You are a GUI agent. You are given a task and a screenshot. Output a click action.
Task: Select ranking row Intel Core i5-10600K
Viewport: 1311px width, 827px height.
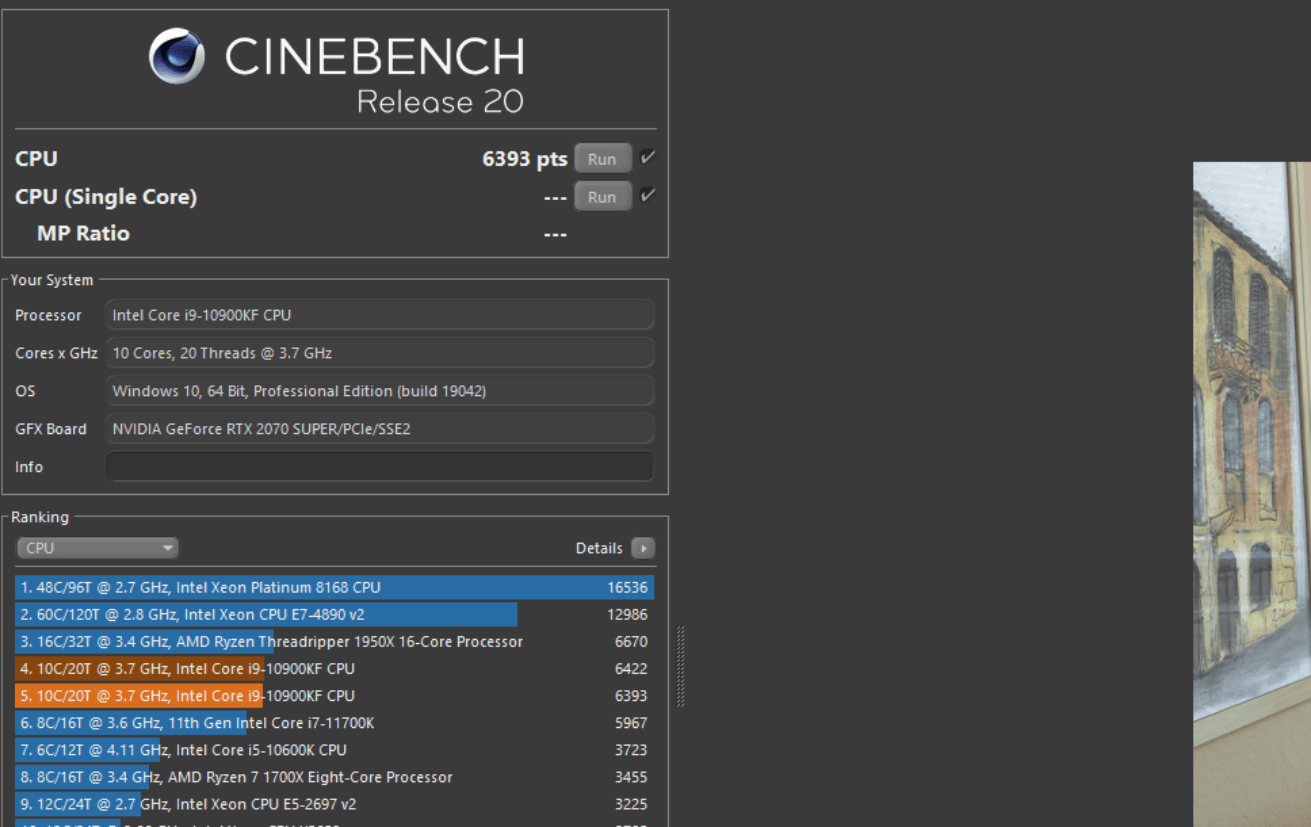[335, 749]
